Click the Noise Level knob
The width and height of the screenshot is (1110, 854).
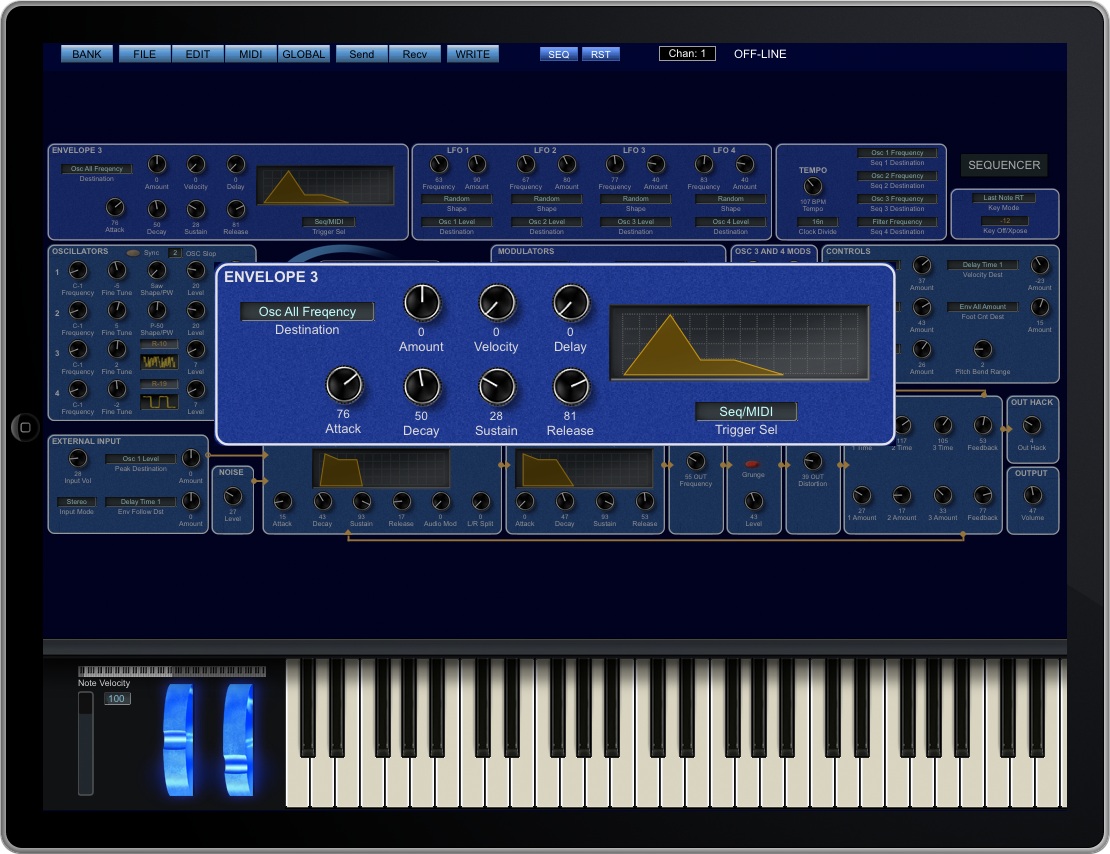(233, 496)
